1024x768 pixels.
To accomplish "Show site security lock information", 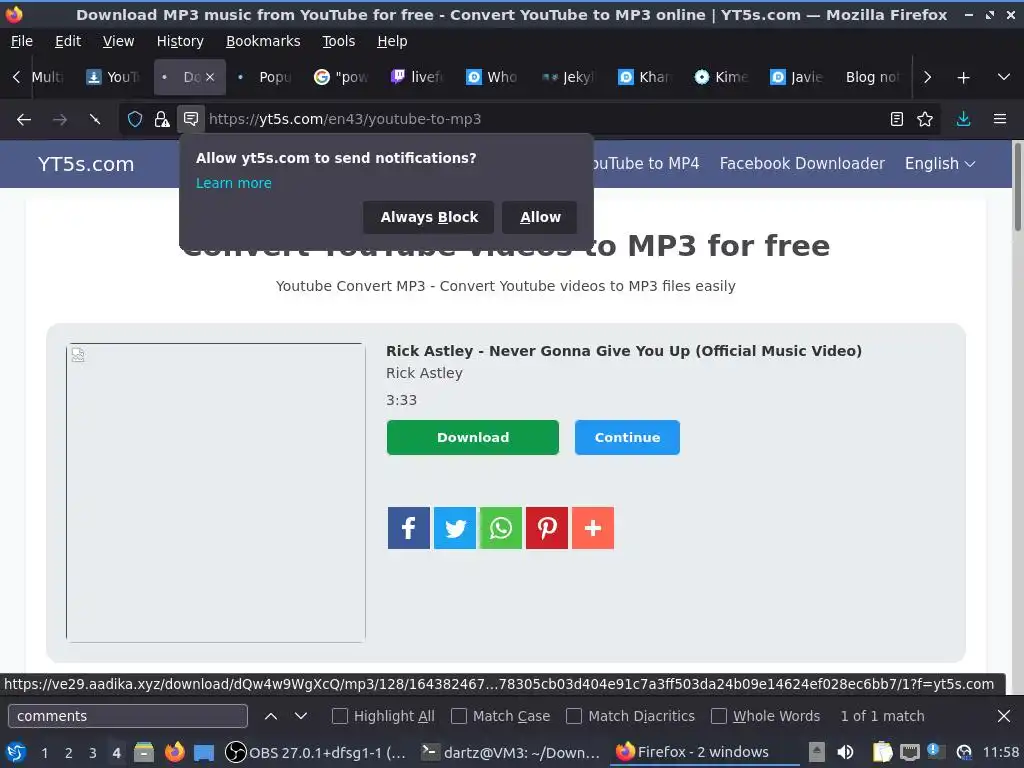I will point(161,119).
